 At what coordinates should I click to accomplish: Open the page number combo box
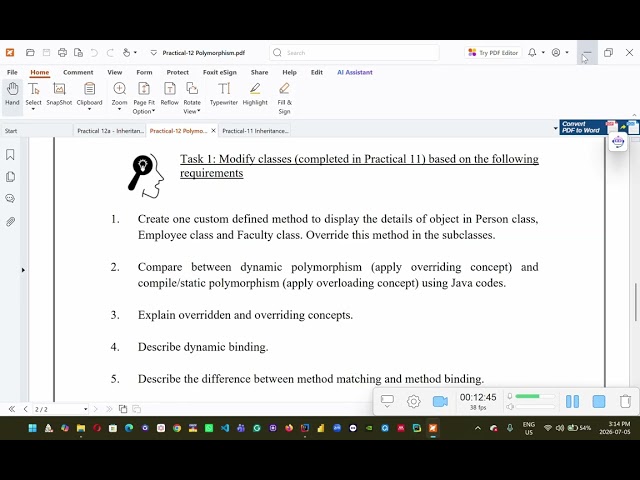tap(61, 409)
